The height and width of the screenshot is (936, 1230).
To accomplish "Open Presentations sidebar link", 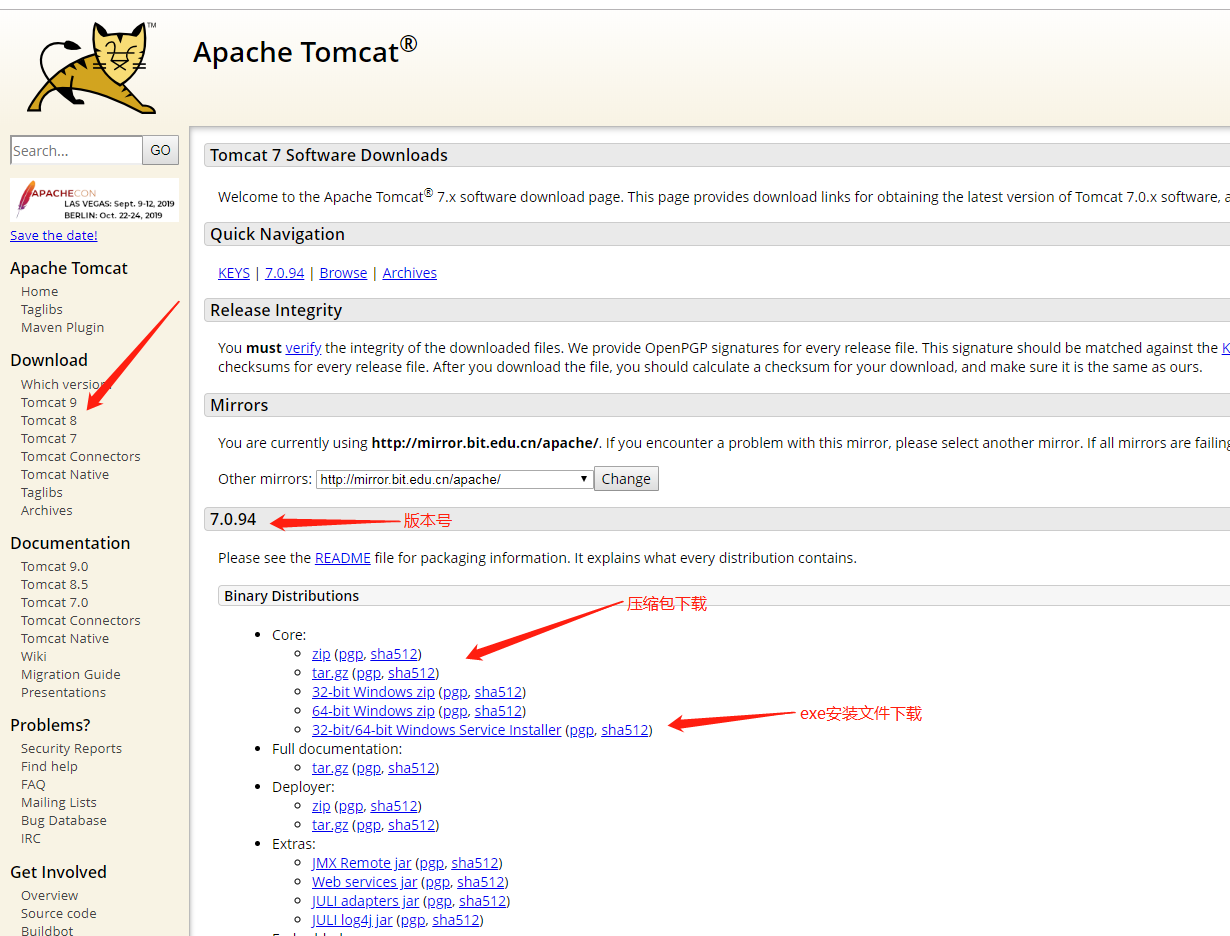I will pos(63,692).
